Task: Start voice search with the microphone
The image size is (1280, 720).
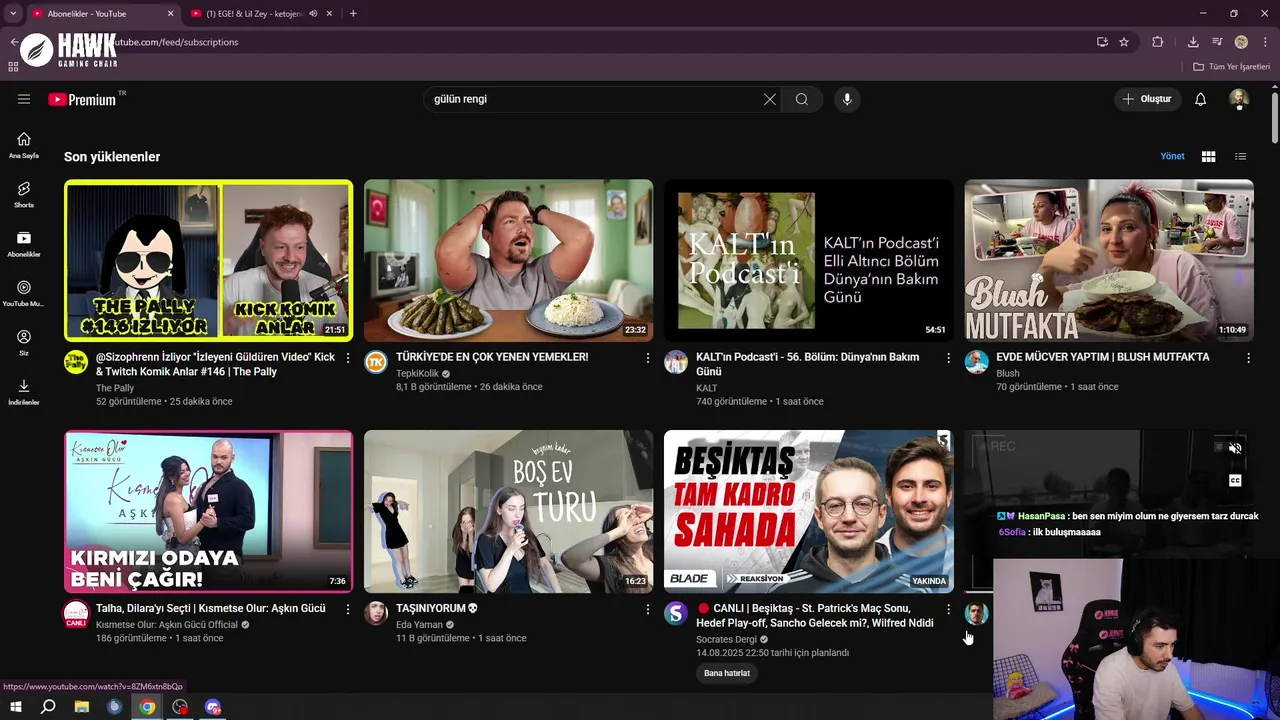Action: click(x=847, y=99)
